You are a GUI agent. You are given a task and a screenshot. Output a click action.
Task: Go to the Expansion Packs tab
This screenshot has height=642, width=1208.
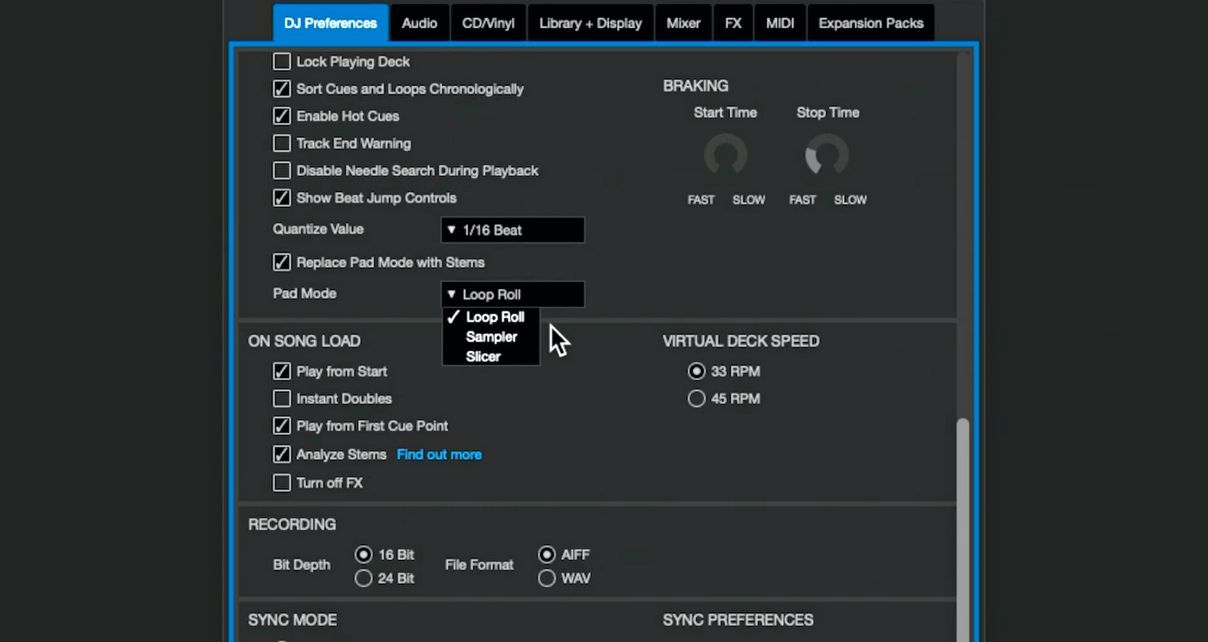tap(870, 23)
